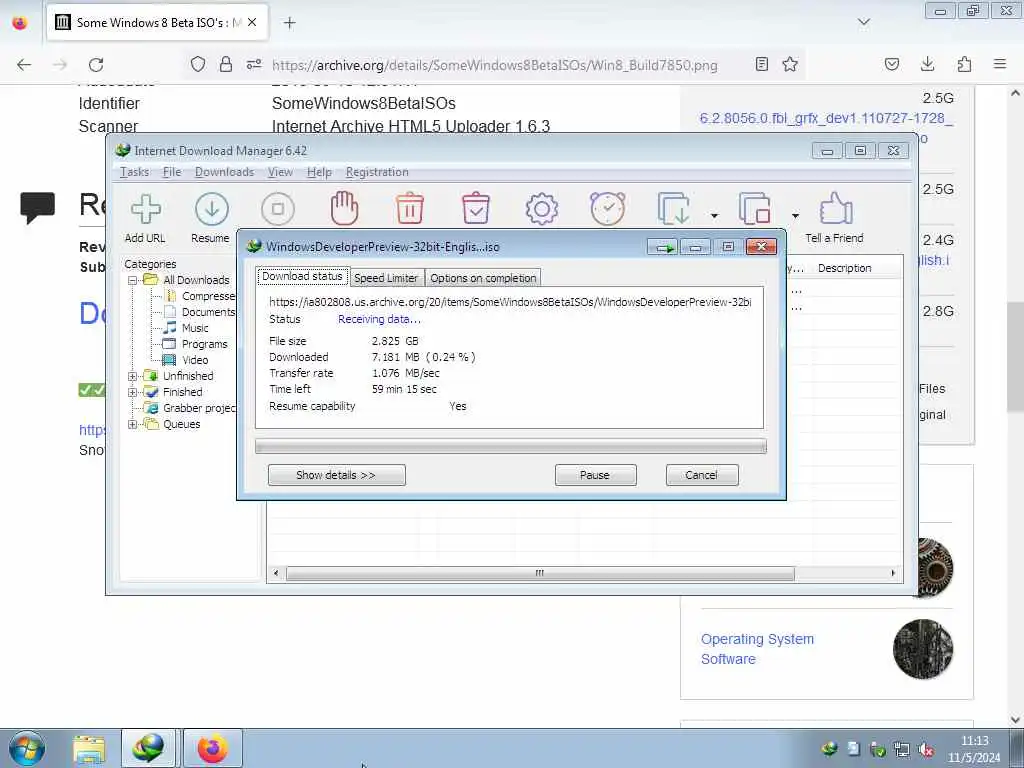Viewport: 1024px width, 768px height.
Task: Click the site padlock icon
Action: coord(226,64)
